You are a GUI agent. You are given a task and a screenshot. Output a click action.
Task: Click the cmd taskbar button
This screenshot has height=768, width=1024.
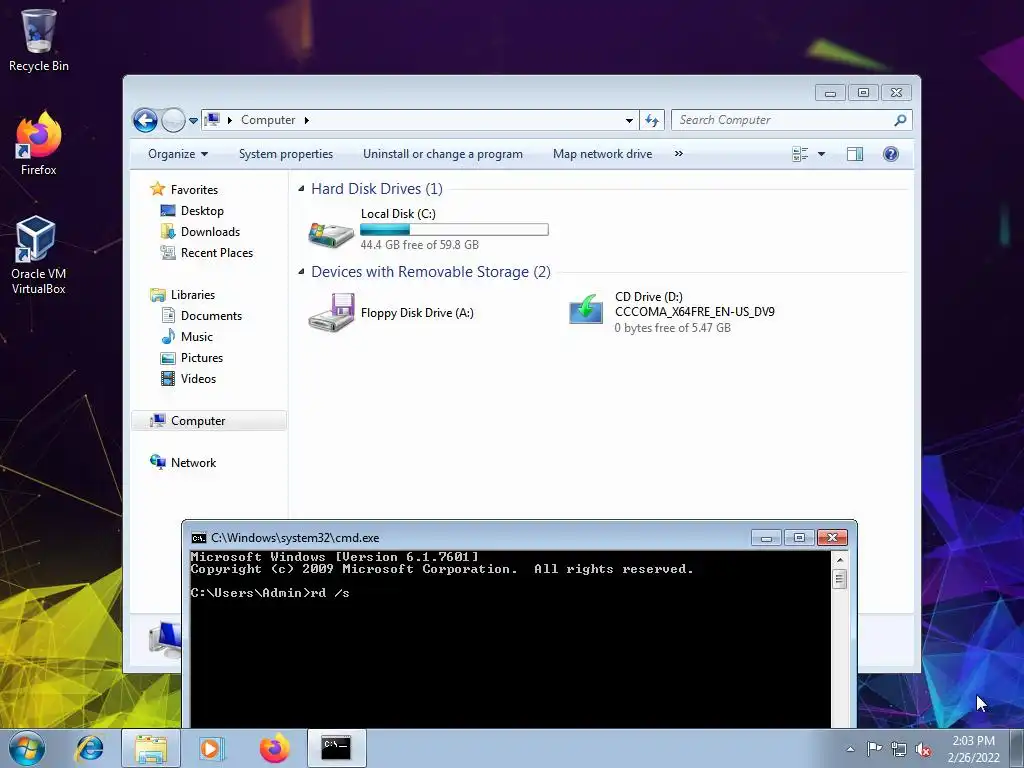coord(336,748)
